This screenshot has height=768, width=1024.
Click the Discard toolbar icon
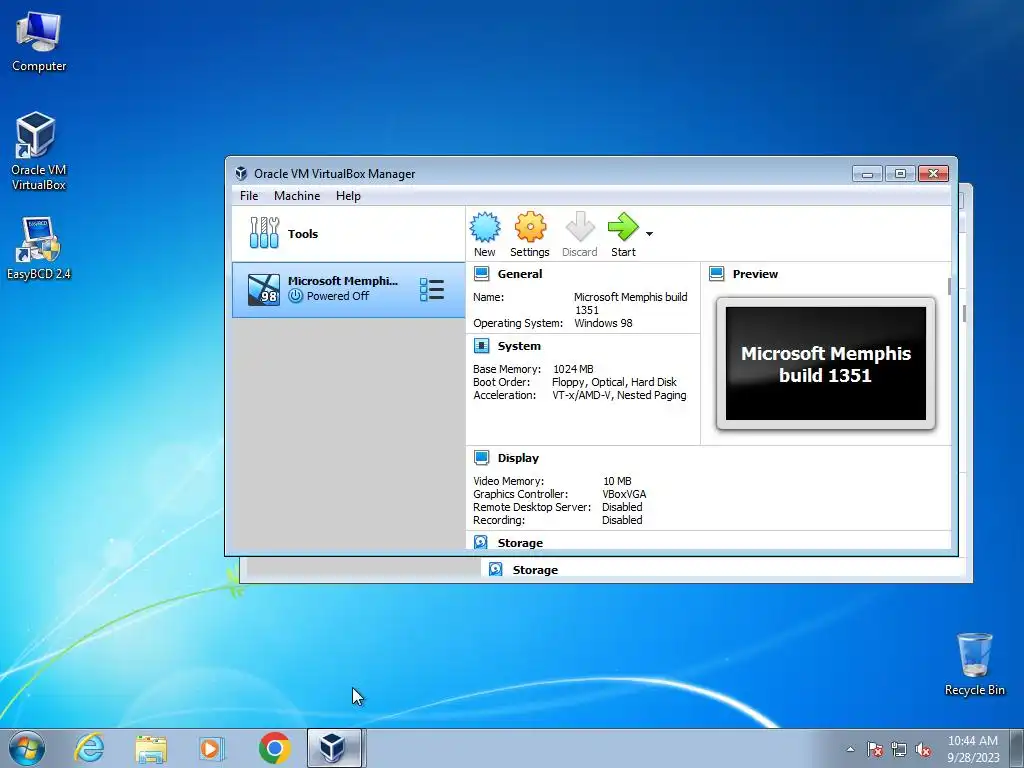(579, 227)
